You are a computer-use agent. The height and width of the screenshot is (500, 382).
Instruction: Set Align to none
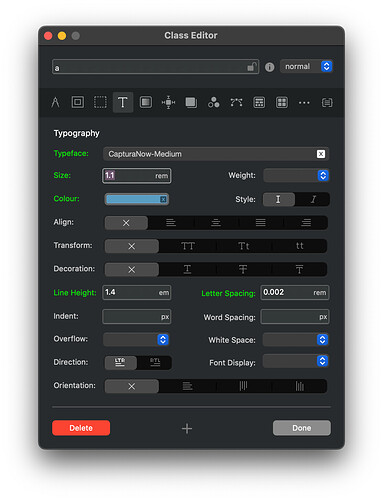pos(126,223)
